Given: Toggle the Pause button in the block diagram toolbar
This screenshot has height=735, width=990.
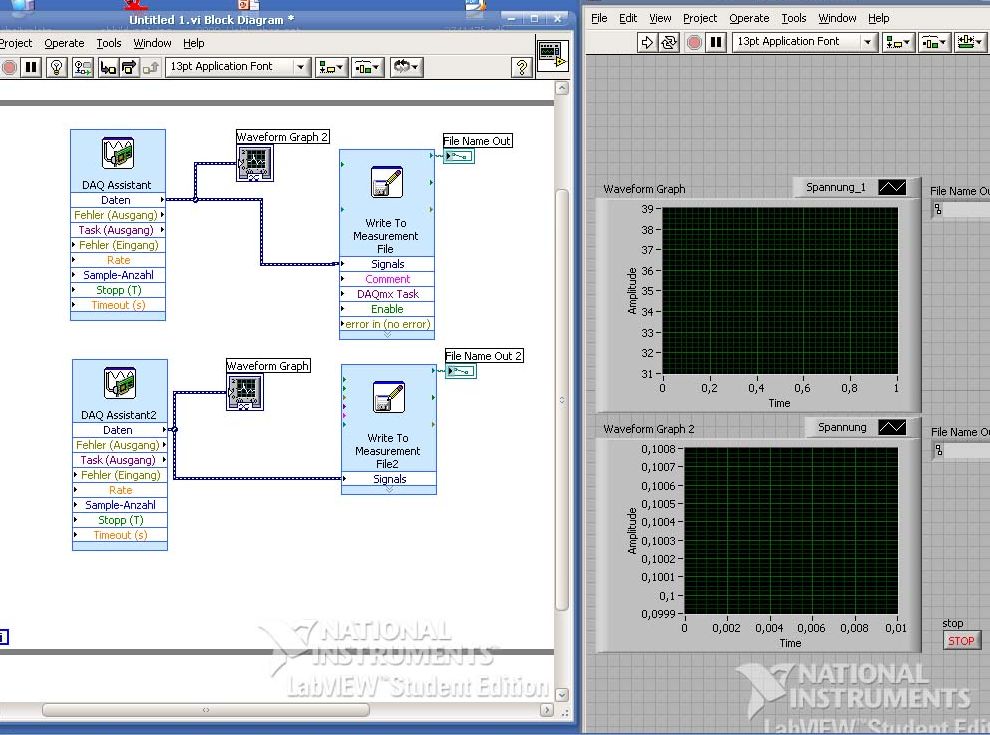Looking at the screenshot, I should [31, 67].
